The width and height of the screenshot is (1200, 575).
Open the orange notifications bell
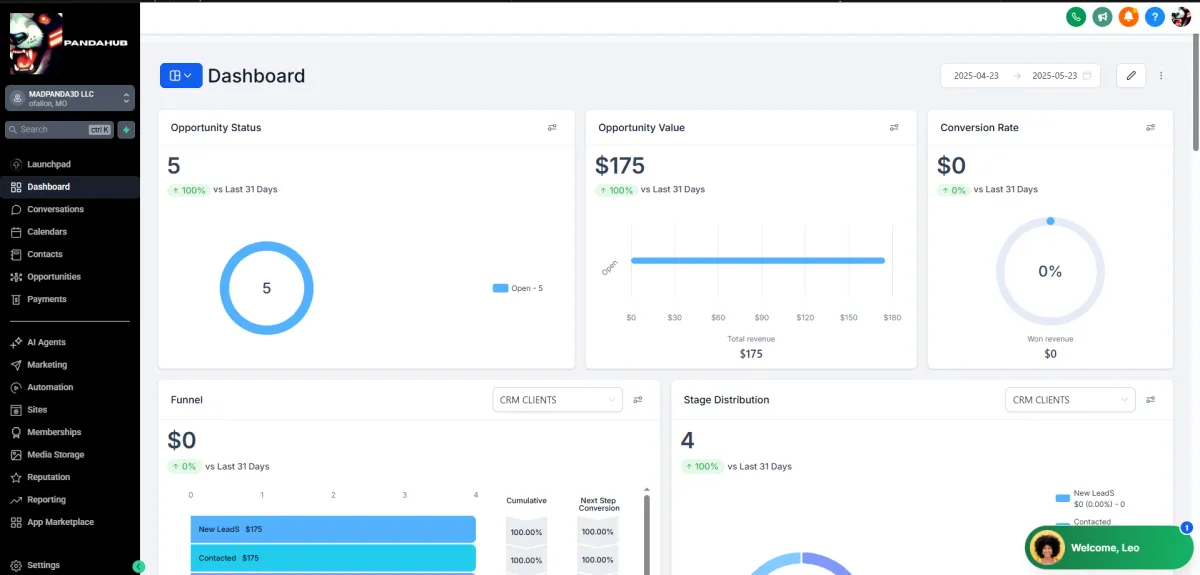click(x=1129, y=16)
